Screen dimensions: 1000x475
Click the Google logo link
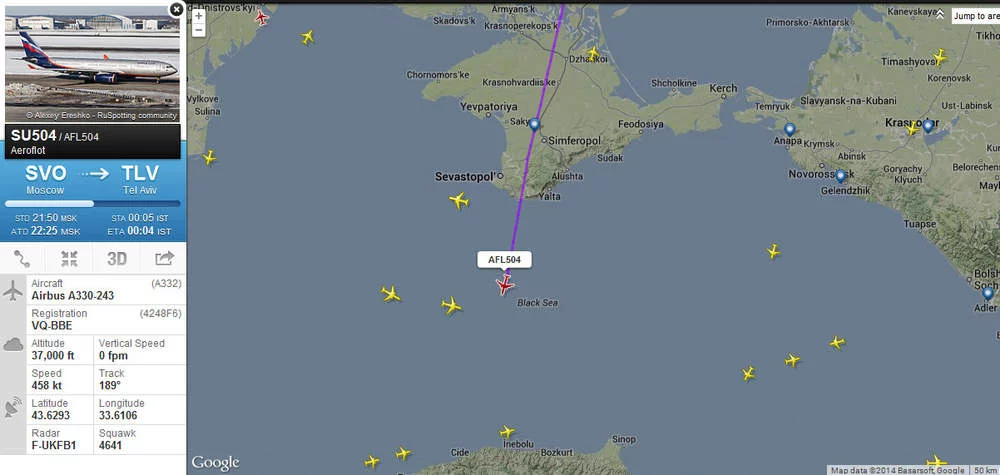pyautogui.click(x=216, y=463)
